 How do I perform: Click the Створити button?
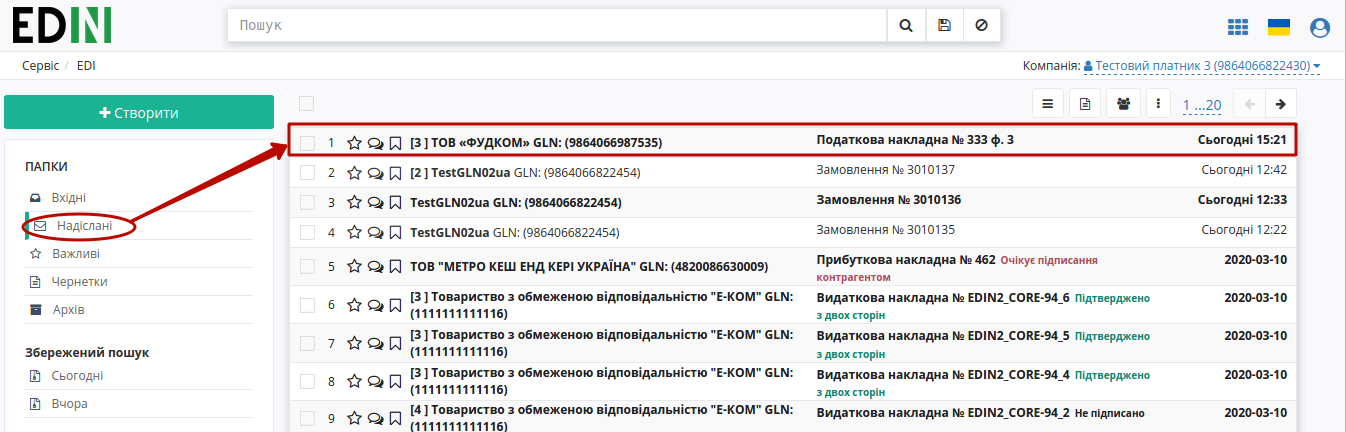(139, 112)
